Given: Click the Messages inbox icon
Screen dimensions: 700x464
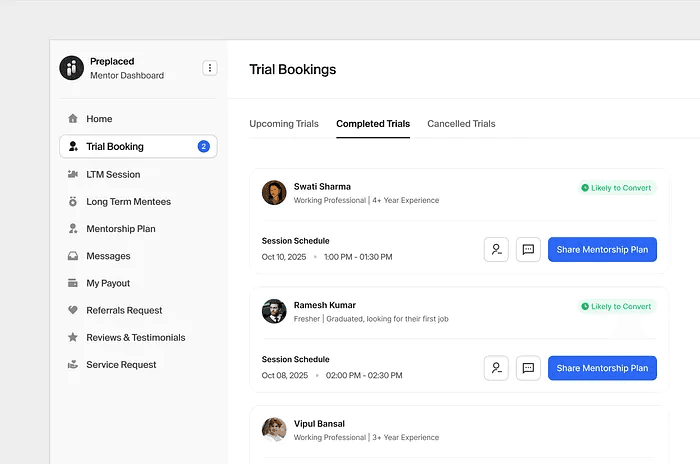Looking at the screenshot, I should coord(73,256).
